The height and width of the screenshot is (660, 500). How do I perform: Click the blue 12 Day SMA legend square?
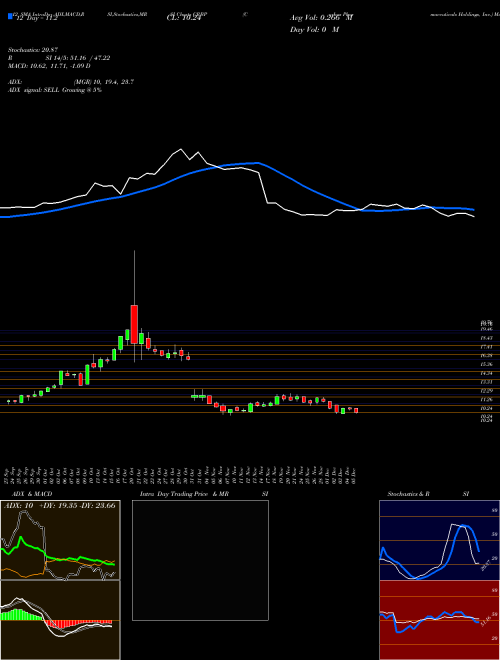10,16
